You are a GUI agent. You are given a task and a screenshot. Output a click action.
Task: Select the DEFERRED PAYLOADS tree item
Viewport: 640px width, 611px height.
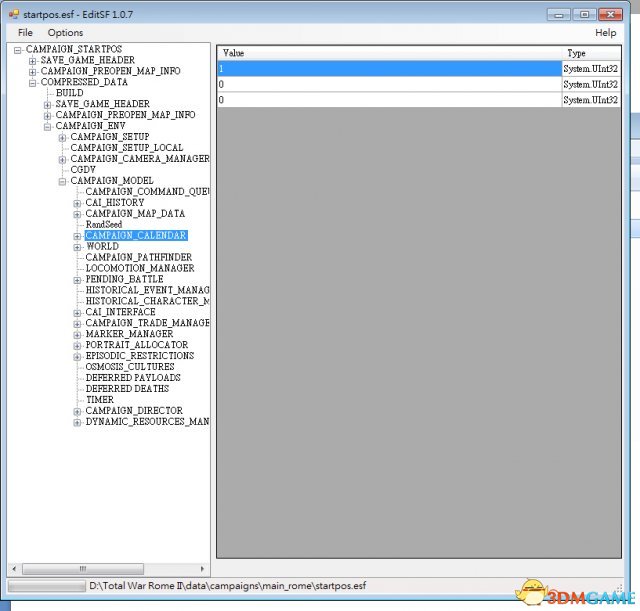click(132, 378)
